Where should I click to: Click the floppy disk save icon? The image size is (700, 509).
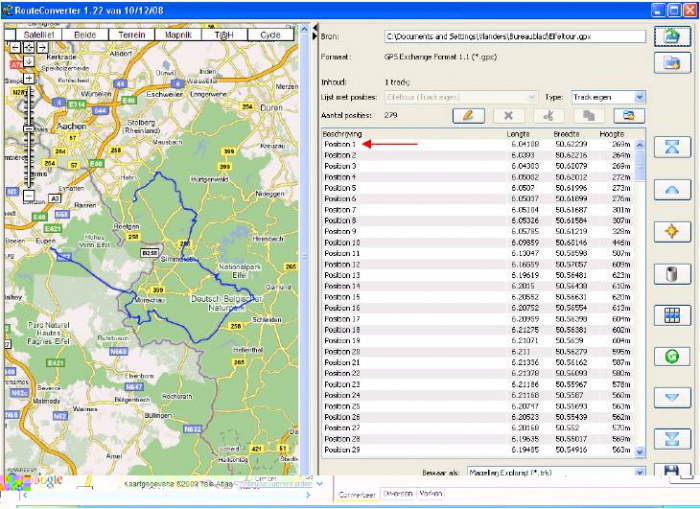[x=672, y=471]
